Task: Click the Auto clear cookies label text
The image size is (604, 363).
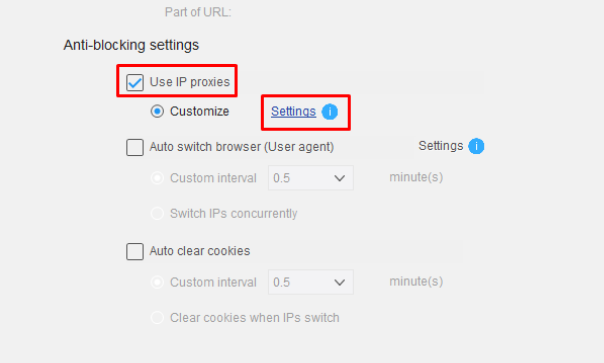Action: click(200, 251)
